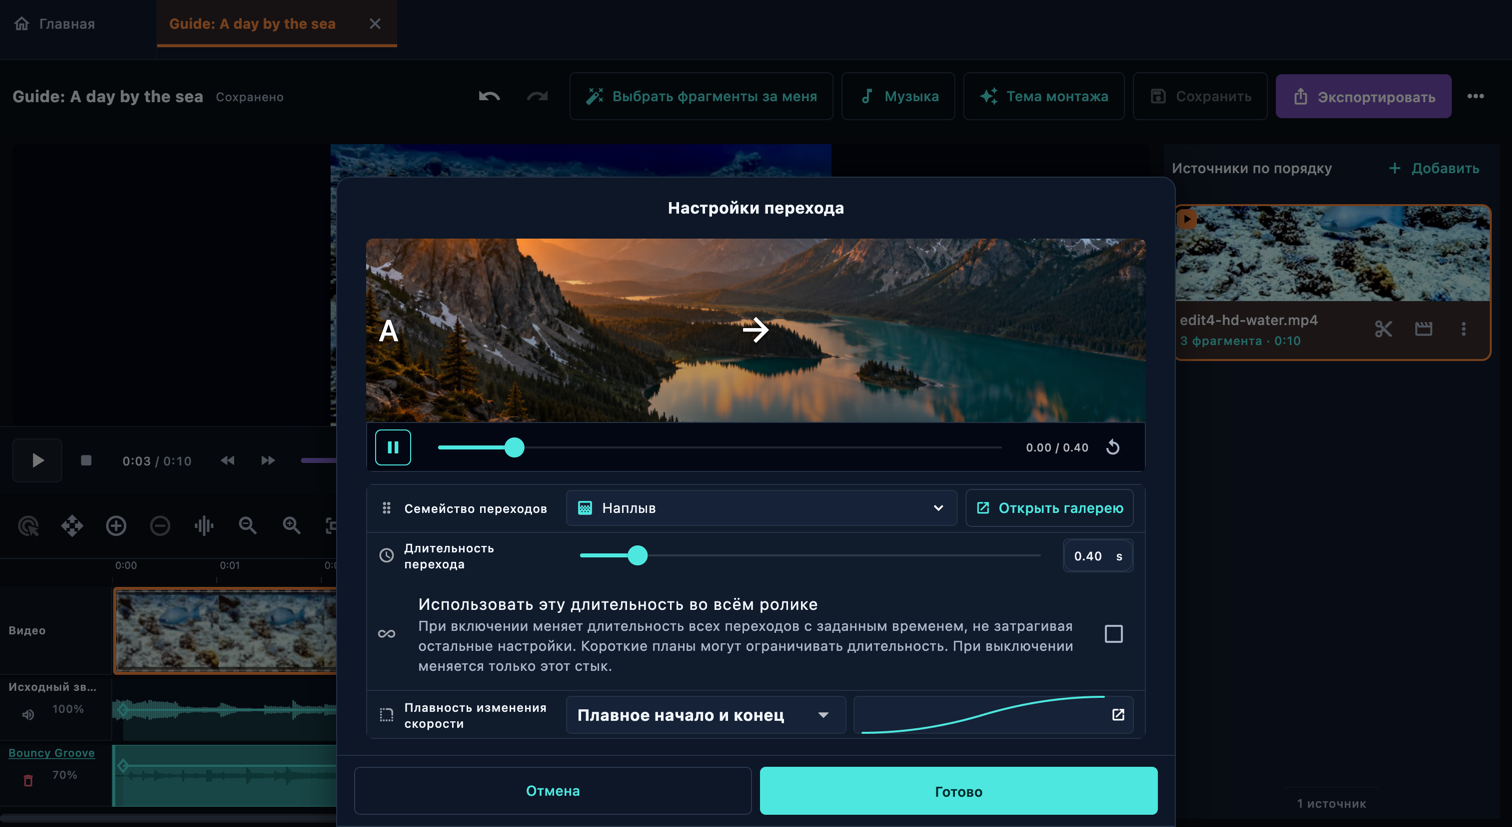Click the main player fast-forward icon
Screen dimensions: 1512x827
(268, 460)
